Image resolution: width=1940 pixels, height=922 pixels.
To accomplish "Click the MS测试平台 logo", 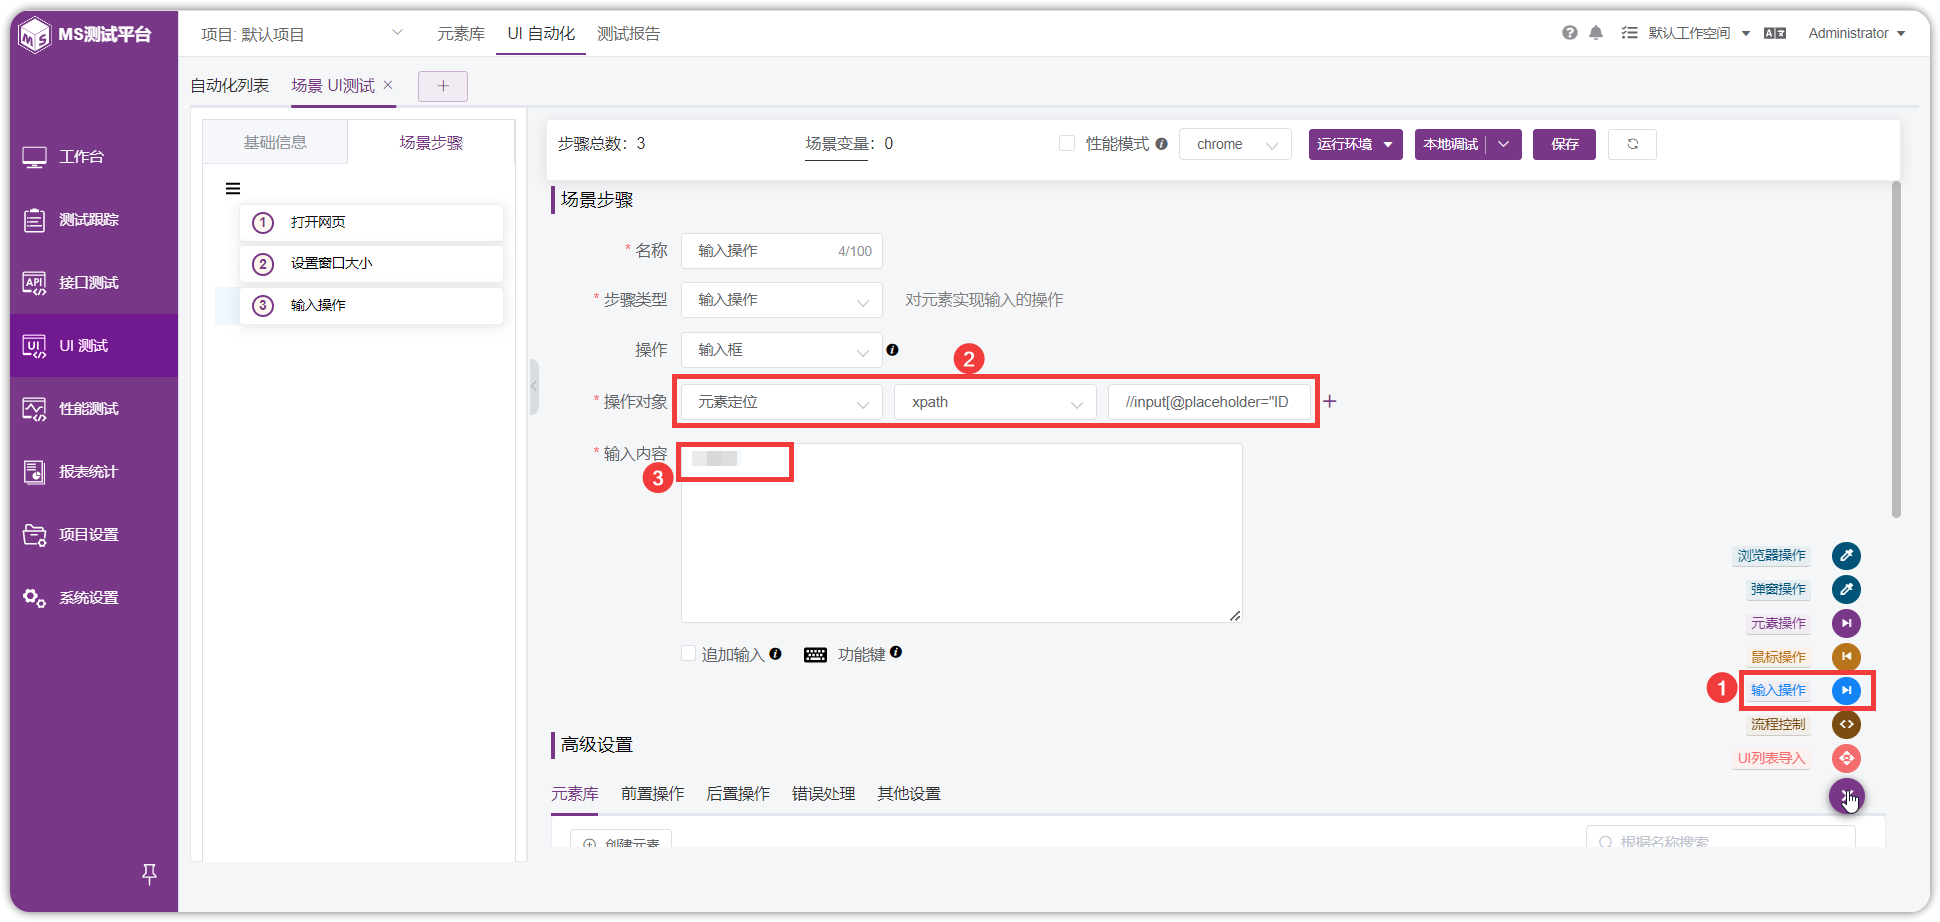I will point(86,34).
